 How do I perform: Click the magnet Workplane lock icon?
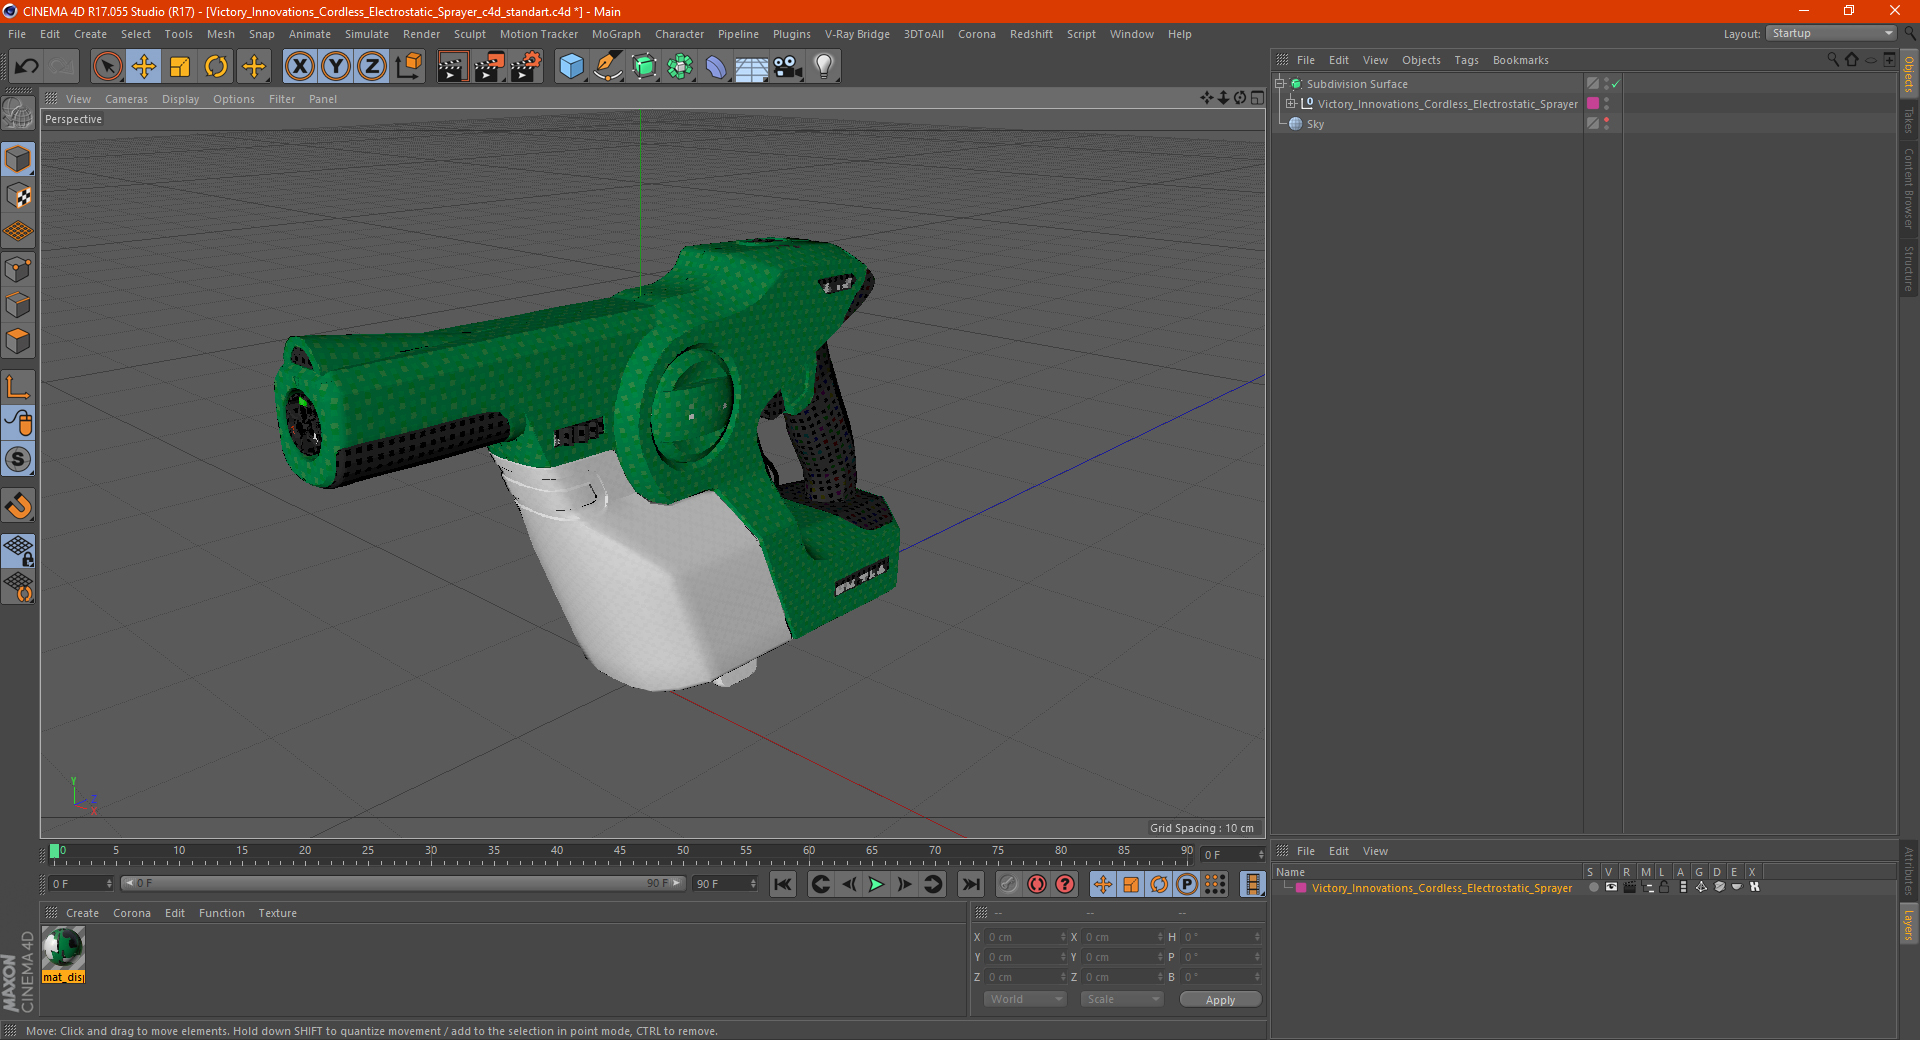18,505
